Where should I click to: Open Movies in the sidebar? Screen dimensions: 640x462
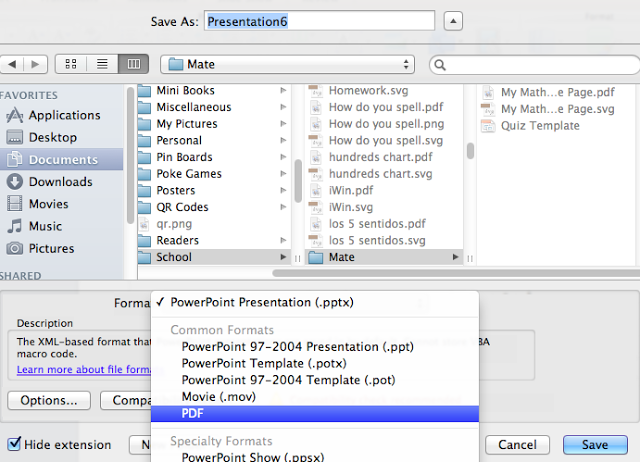61,204
